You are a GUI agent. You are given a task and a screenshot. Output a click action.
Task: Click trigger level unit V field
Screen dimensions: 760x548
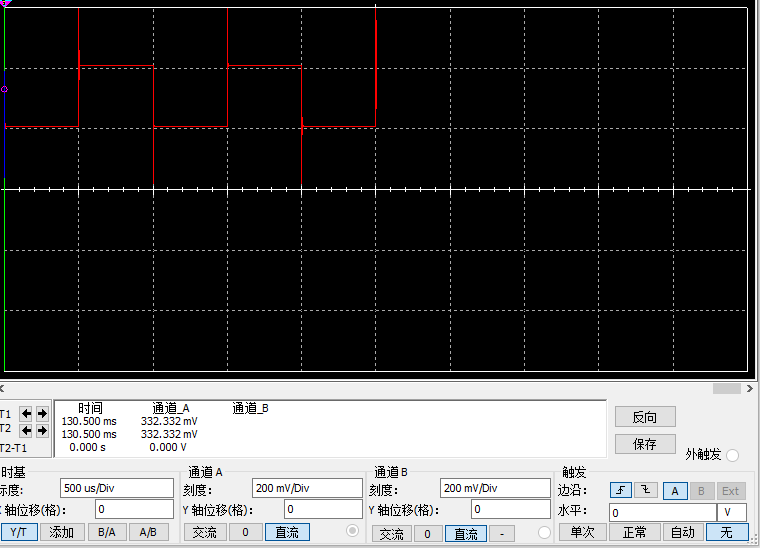click(x=732, y=513)
